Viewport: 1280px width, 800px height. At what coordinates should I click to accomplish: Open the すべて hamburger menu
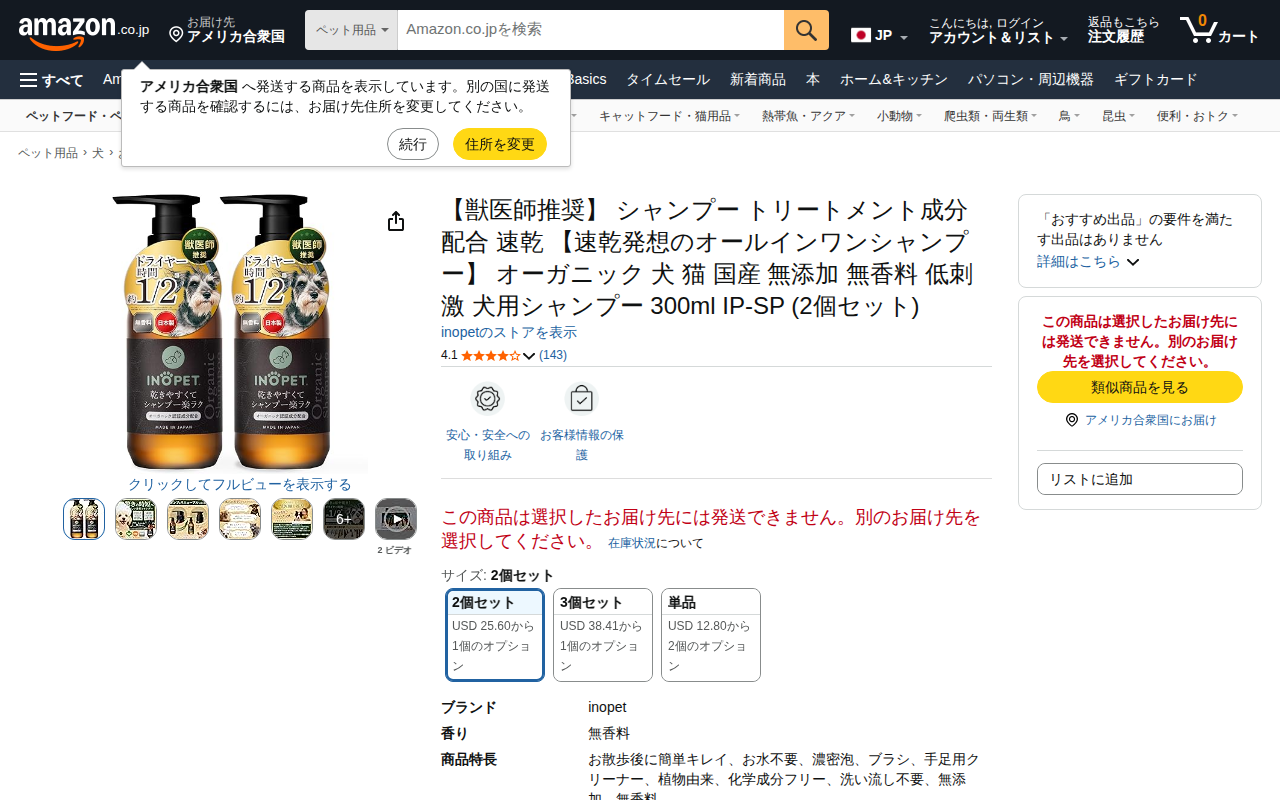(52, 80)
